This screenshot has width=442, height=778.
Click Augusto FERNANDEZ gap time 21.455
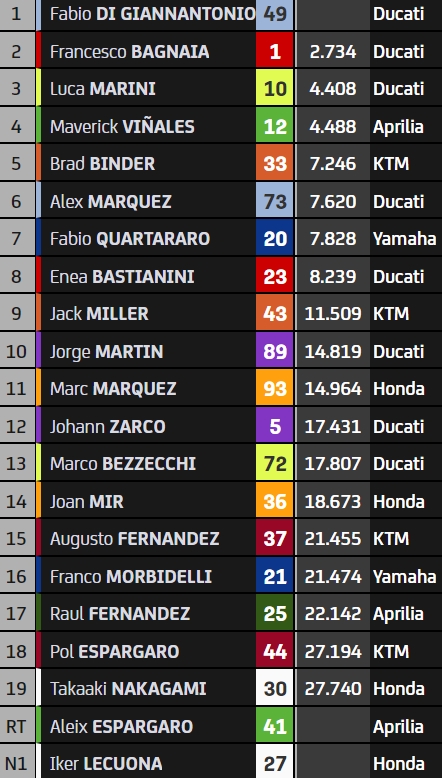pos(332,538)
